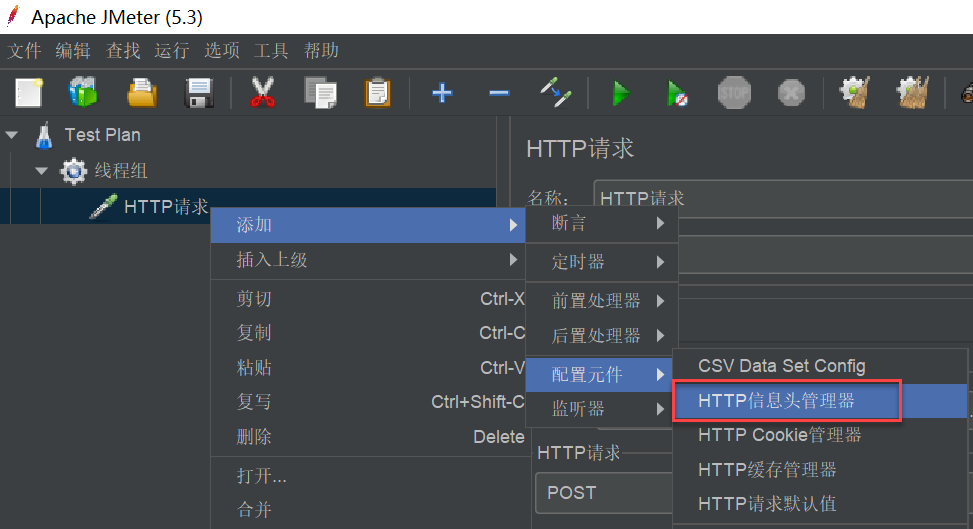The width and height of the screenshot is (973, 529).
Task: Choose 剪切 from context menu
Action: pos(368,299)
